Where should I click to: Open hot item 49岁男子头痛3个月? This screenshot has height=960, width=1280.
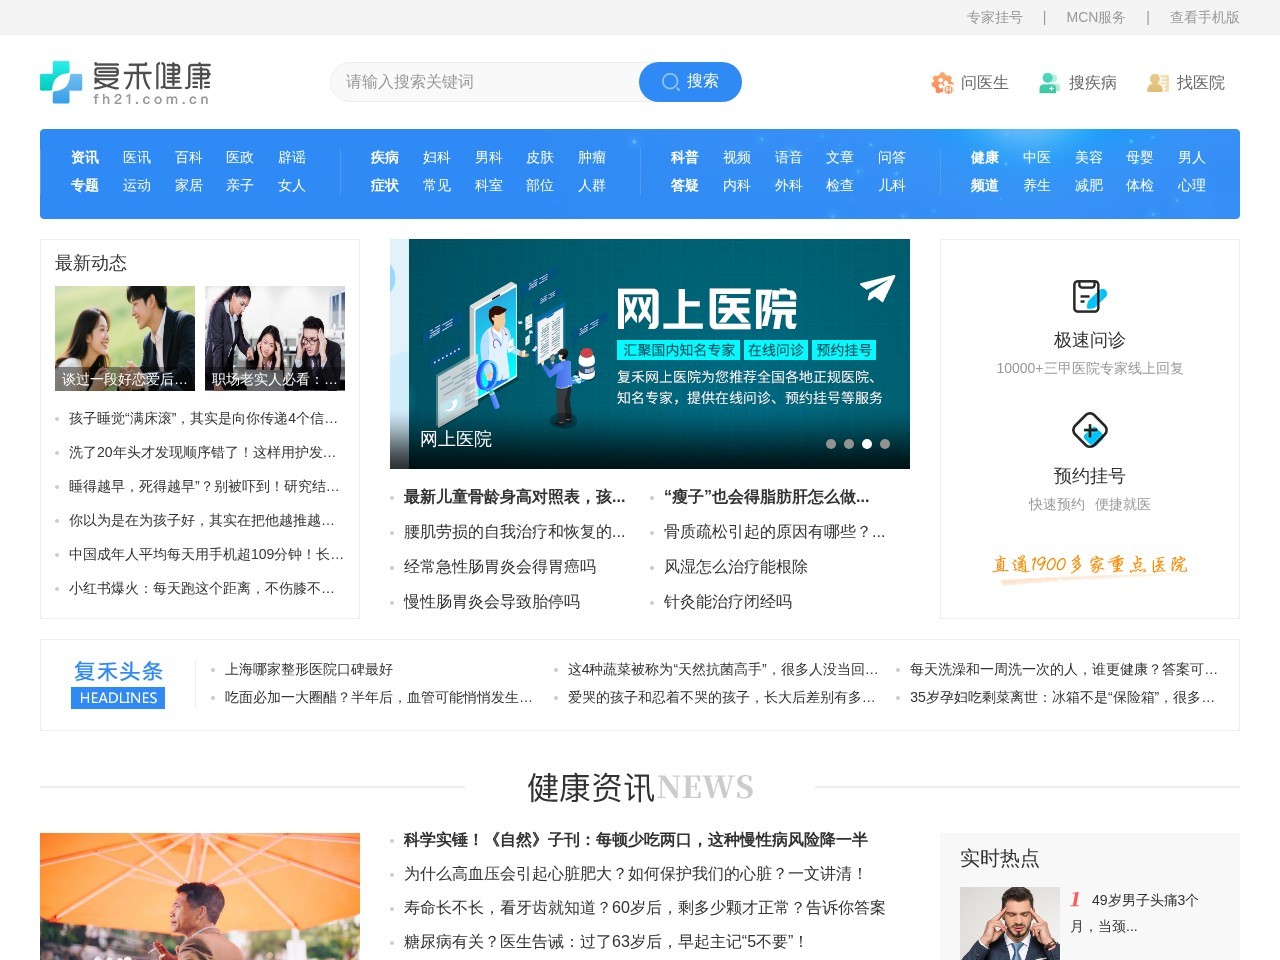1135,913
